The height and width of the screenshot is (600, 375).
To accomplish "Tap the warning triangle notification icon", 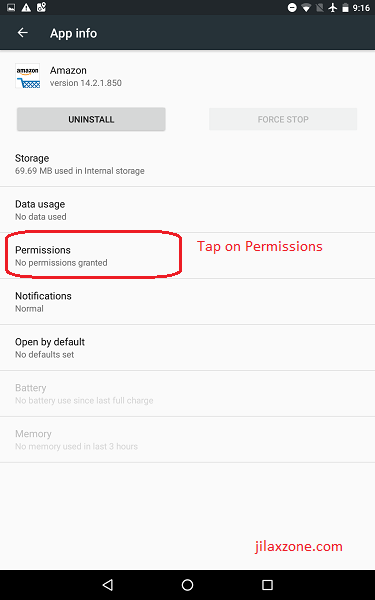I will tap(26, 7).
